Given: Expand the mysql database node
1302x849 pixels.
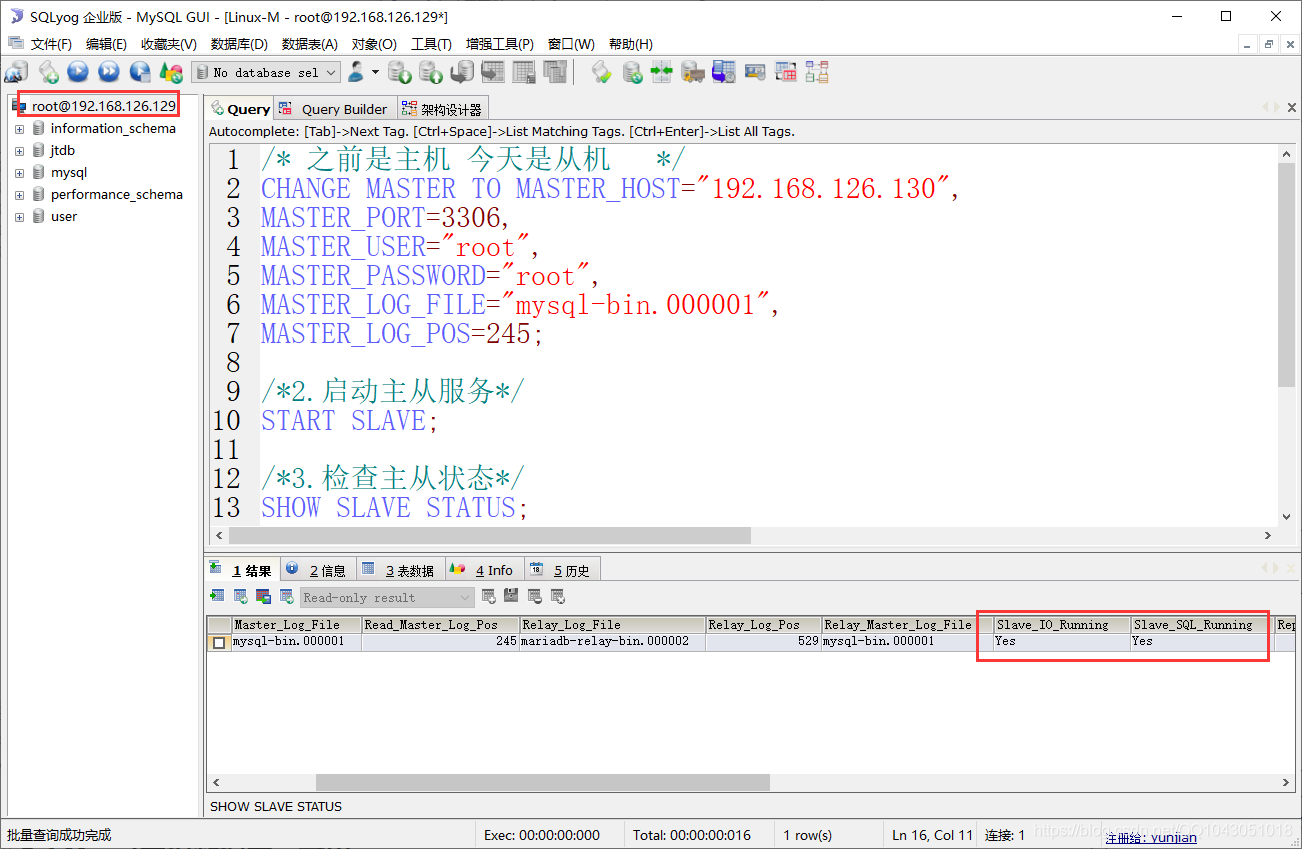Looking at the screenshot, I should tap(19, 173).
